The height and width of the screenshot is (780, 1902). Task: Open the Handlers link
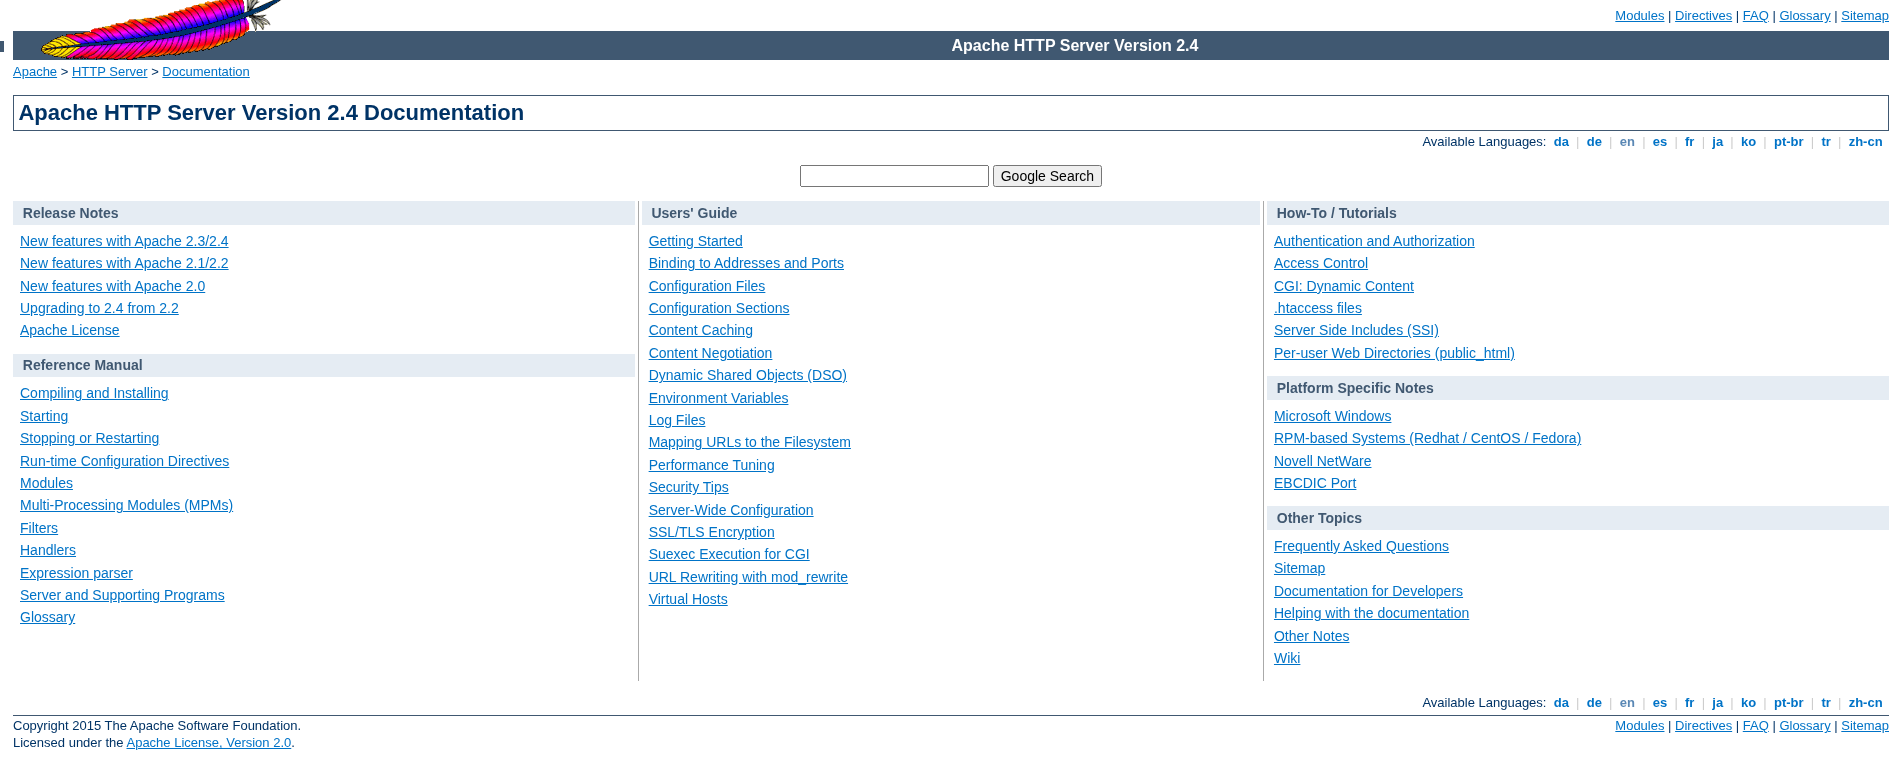pos(48,550)
